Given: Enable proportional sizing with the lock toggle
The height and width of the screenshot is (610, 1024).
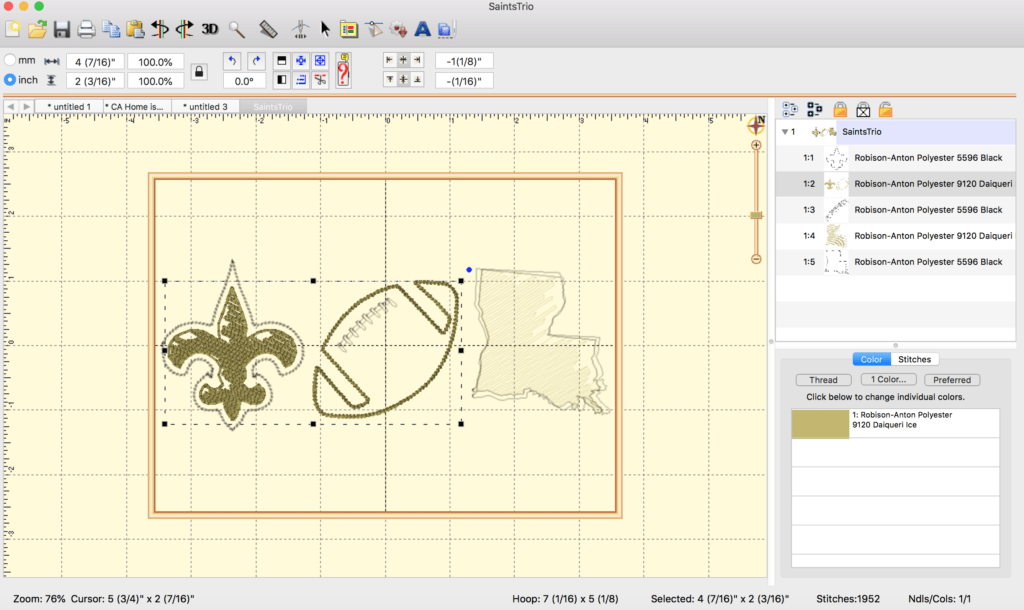Looking at the screenshot, I should (198, 70).
